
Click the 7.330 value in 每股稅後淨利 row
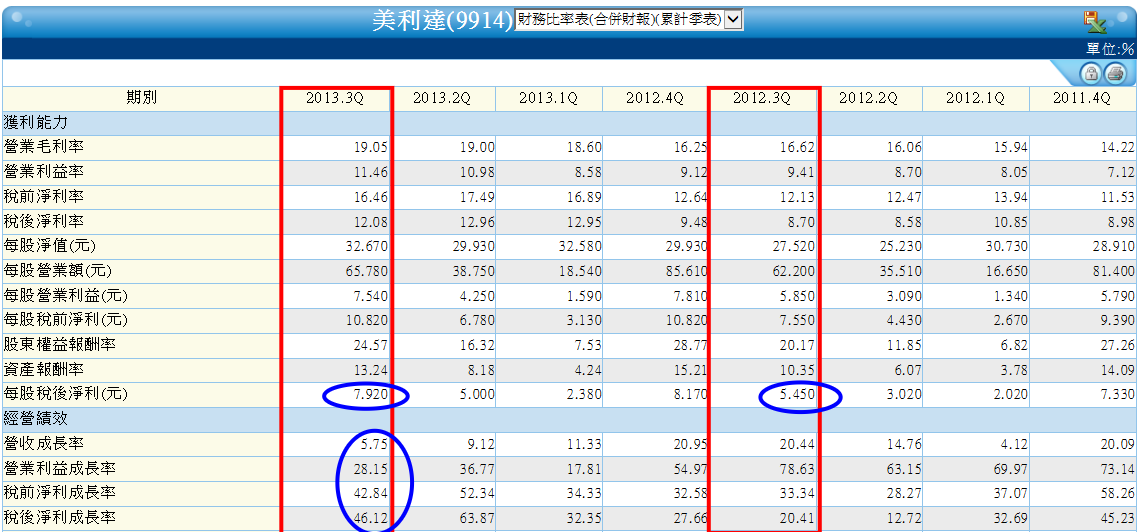[1117, 395]
